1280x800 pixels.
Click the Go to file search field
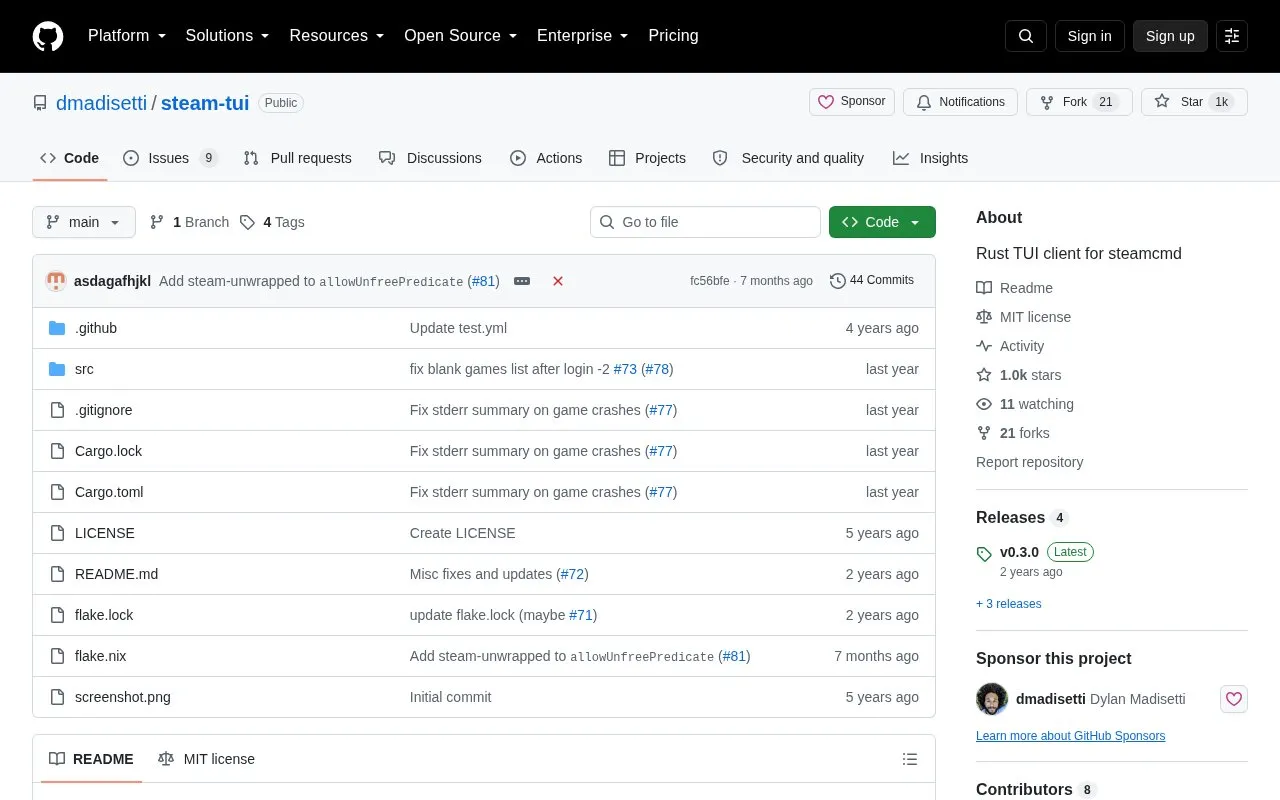pyautogui.click(x=705, y=222)
